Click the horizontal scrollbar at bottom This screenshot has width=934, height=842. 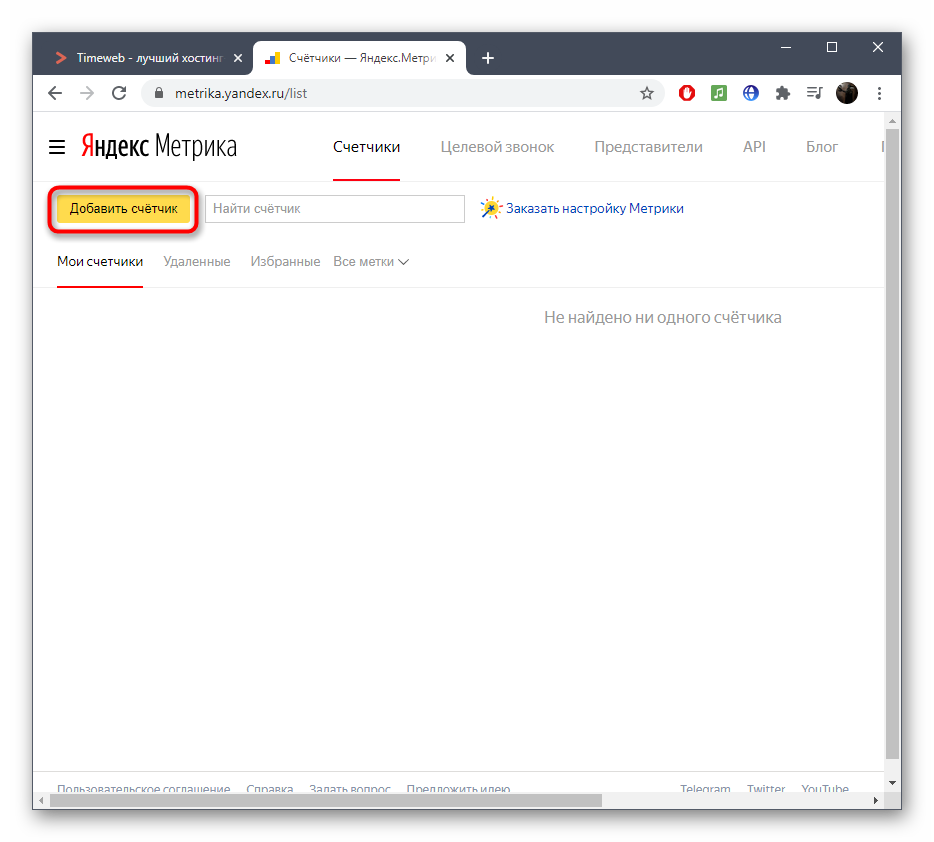(x=325, y=800)
